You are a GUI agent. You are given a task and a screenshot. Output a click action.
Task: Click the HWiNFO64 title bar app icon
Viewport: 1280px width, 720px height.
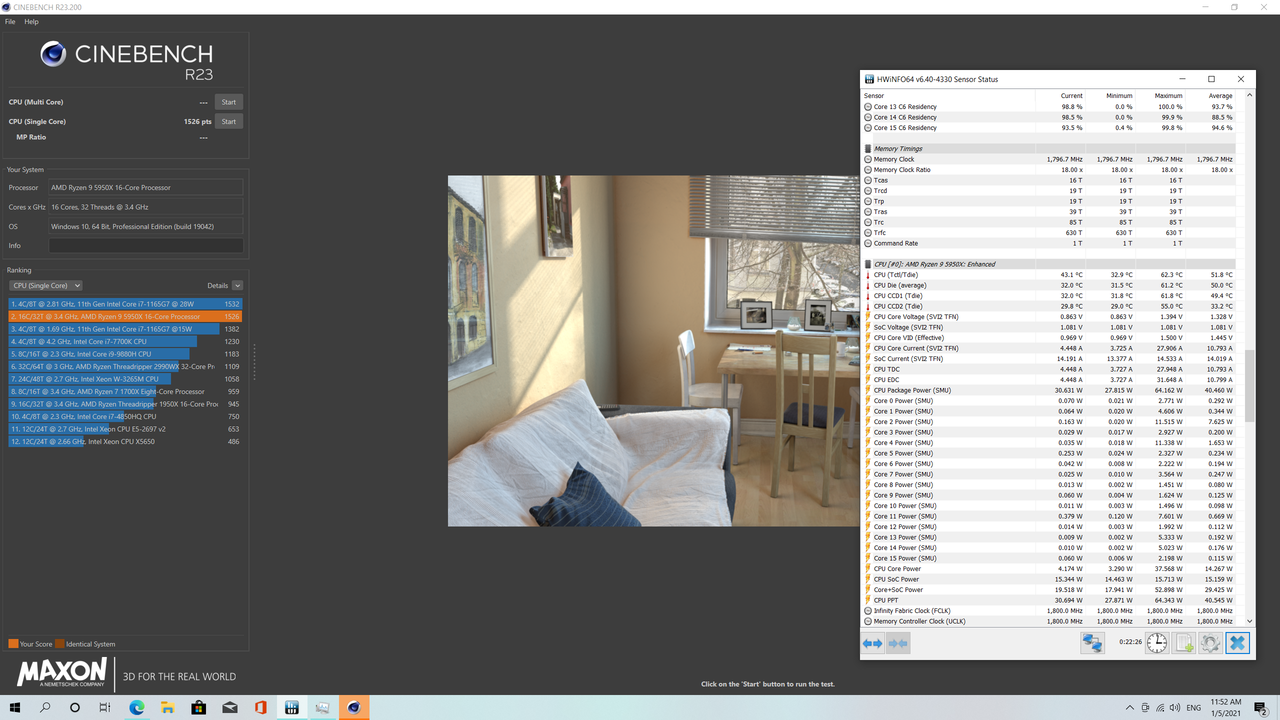coord(868,79)
